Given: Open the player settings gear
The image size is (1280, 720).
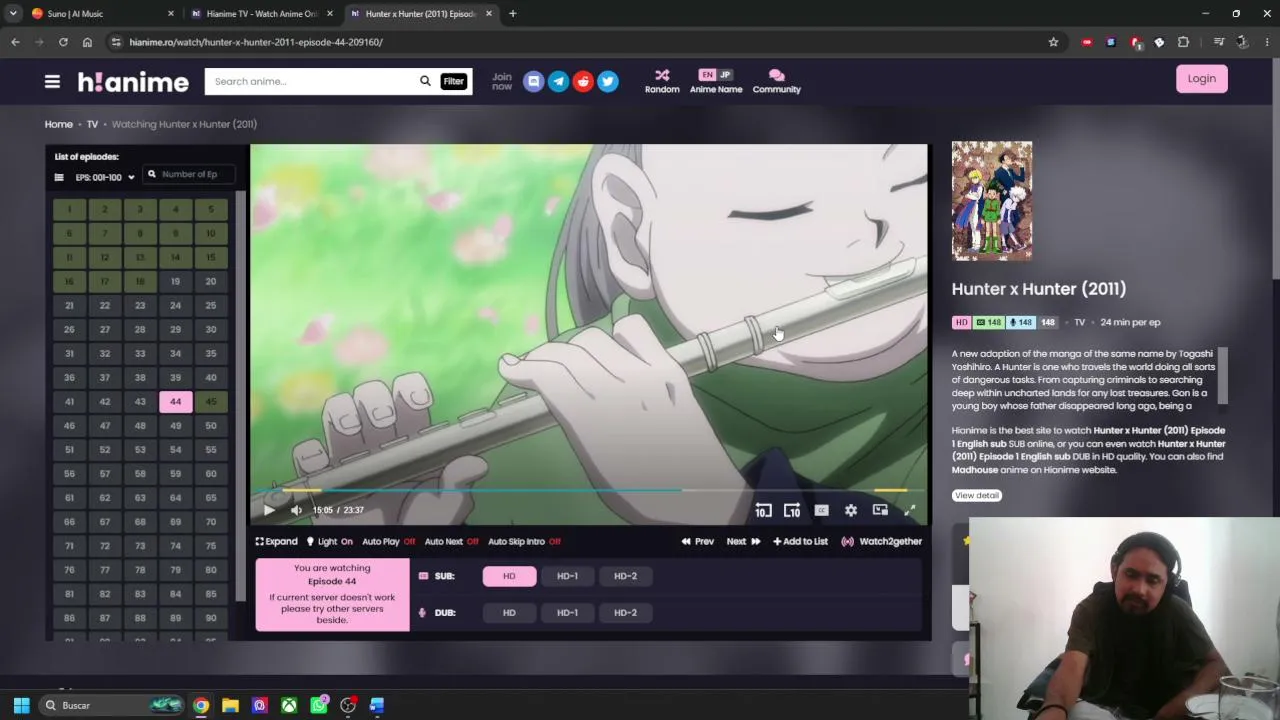Looking at the screenshot, I should 851,510.
